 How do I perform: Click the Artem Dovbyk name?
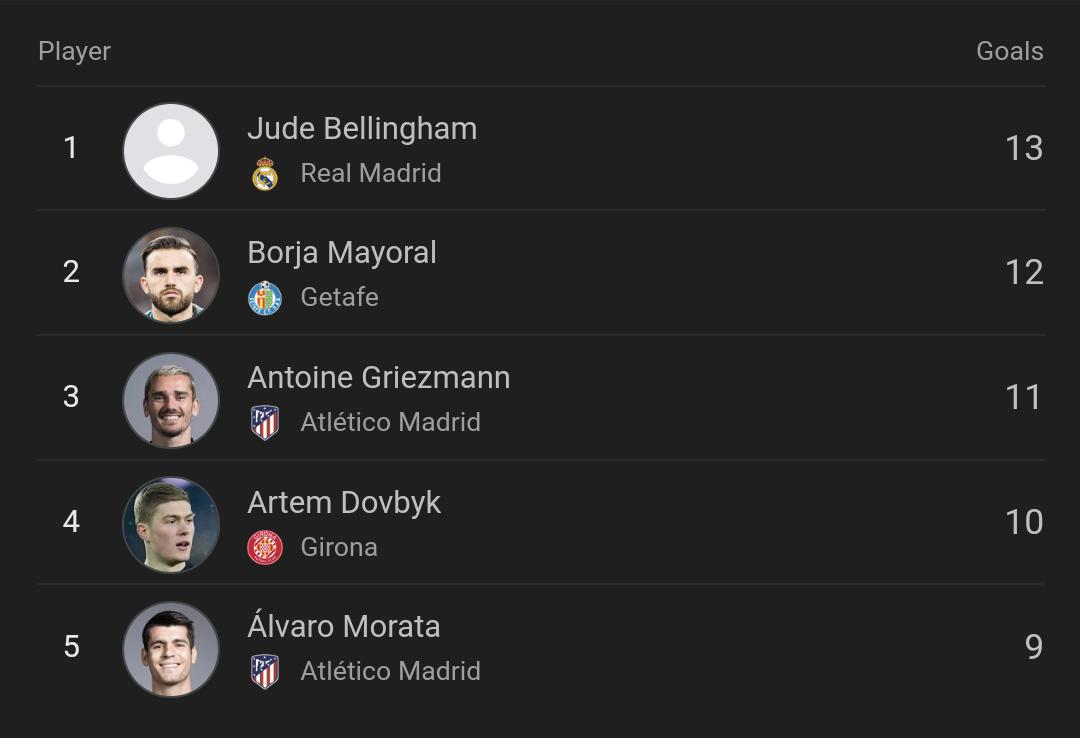[344, 502]
